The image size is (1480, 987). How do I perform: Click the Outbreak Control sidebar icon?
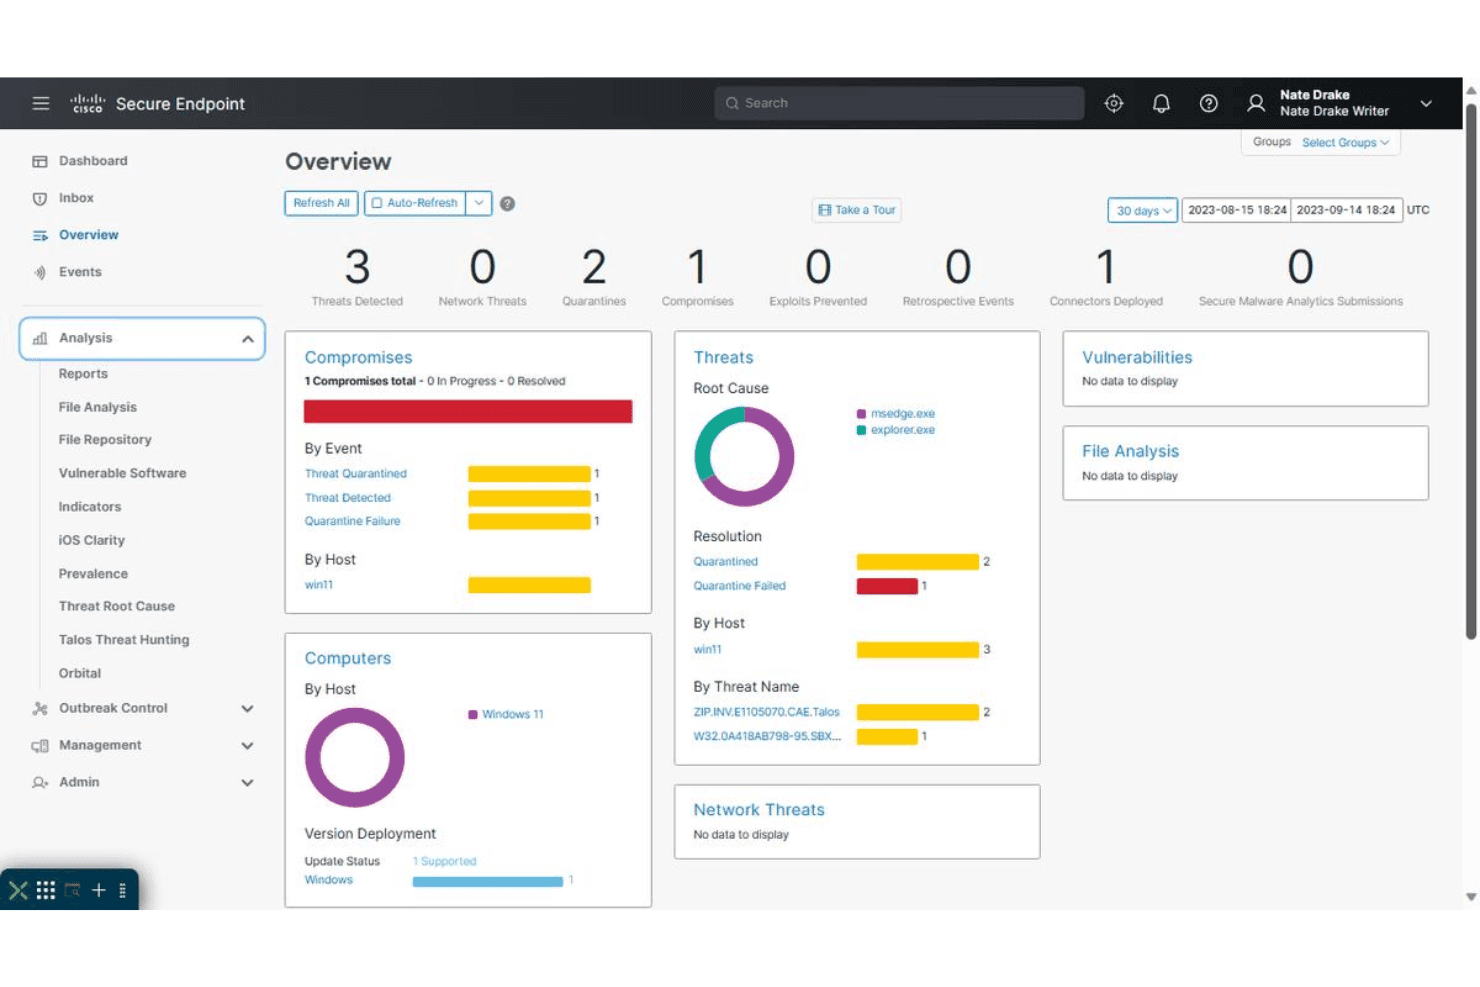[40, 708]
